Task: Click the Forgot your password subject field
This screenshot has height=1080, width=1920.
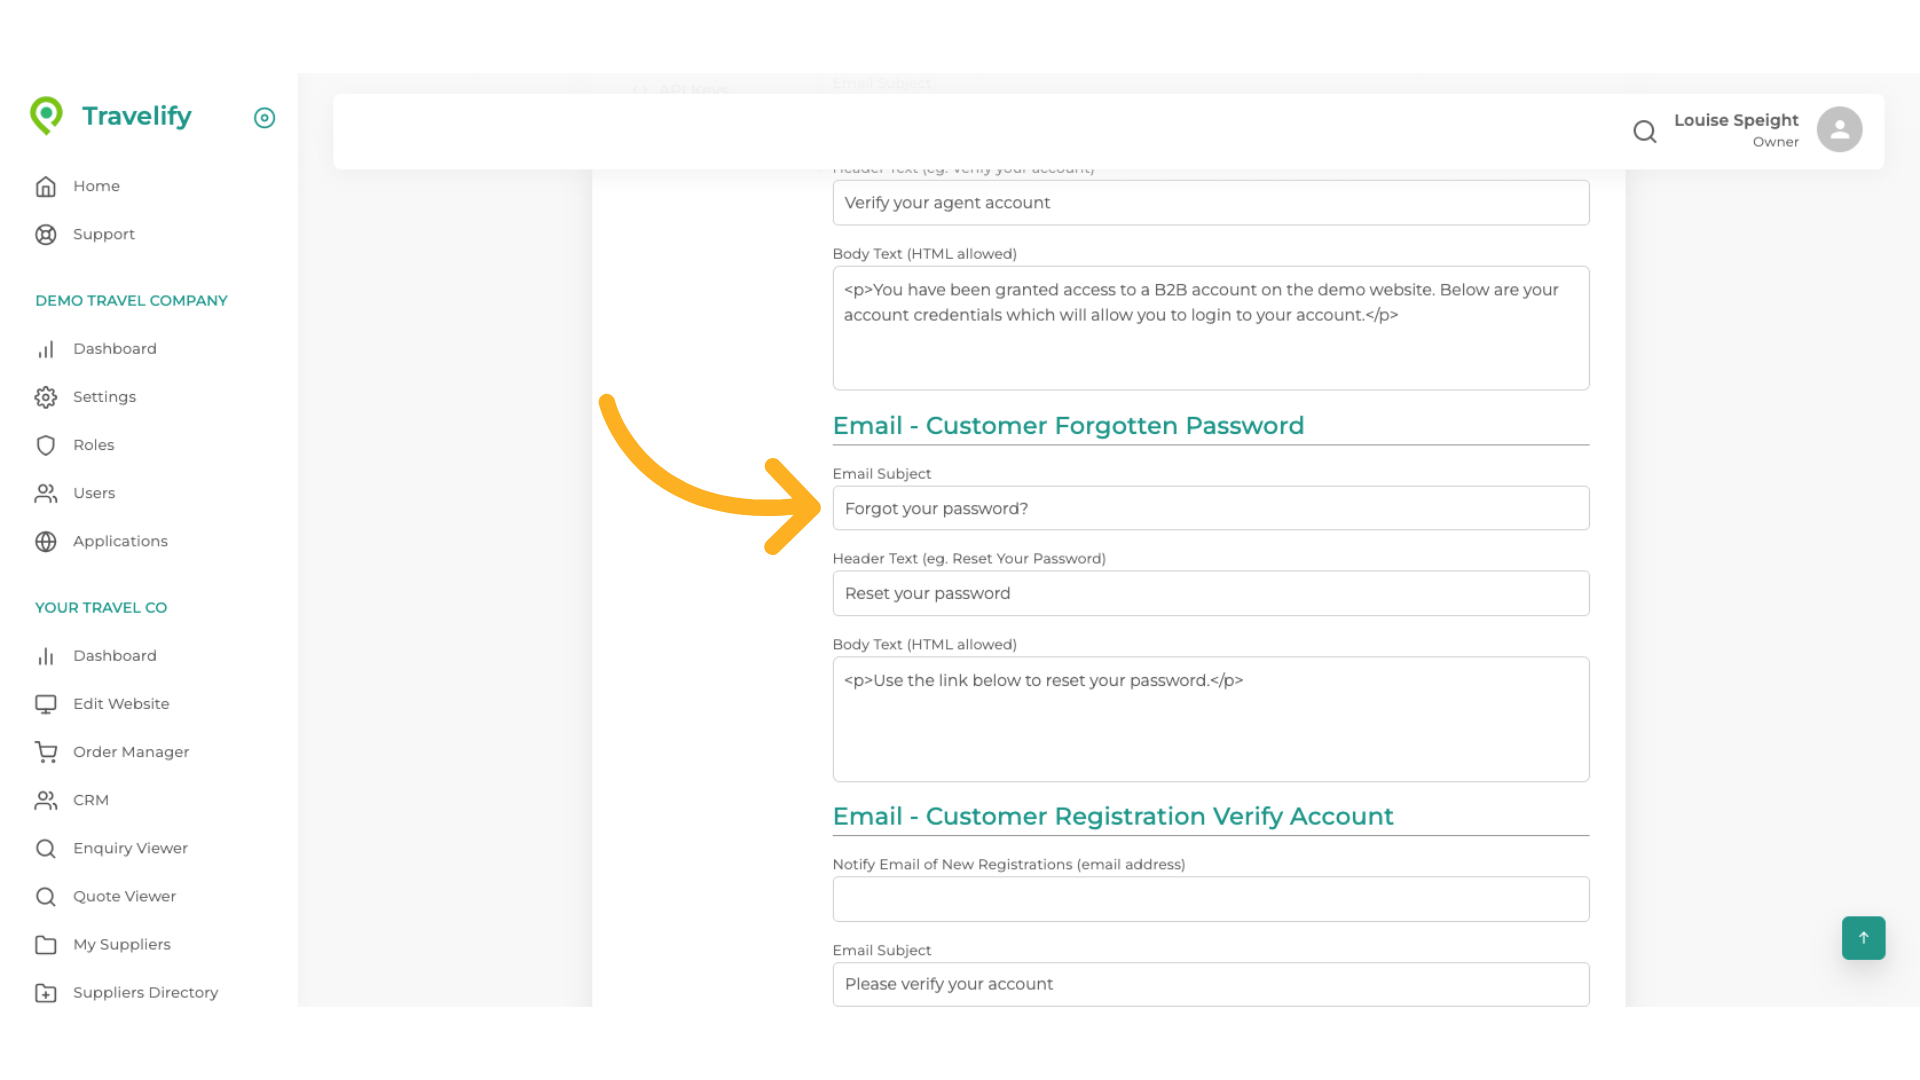Action: (x=1210, y=508)
